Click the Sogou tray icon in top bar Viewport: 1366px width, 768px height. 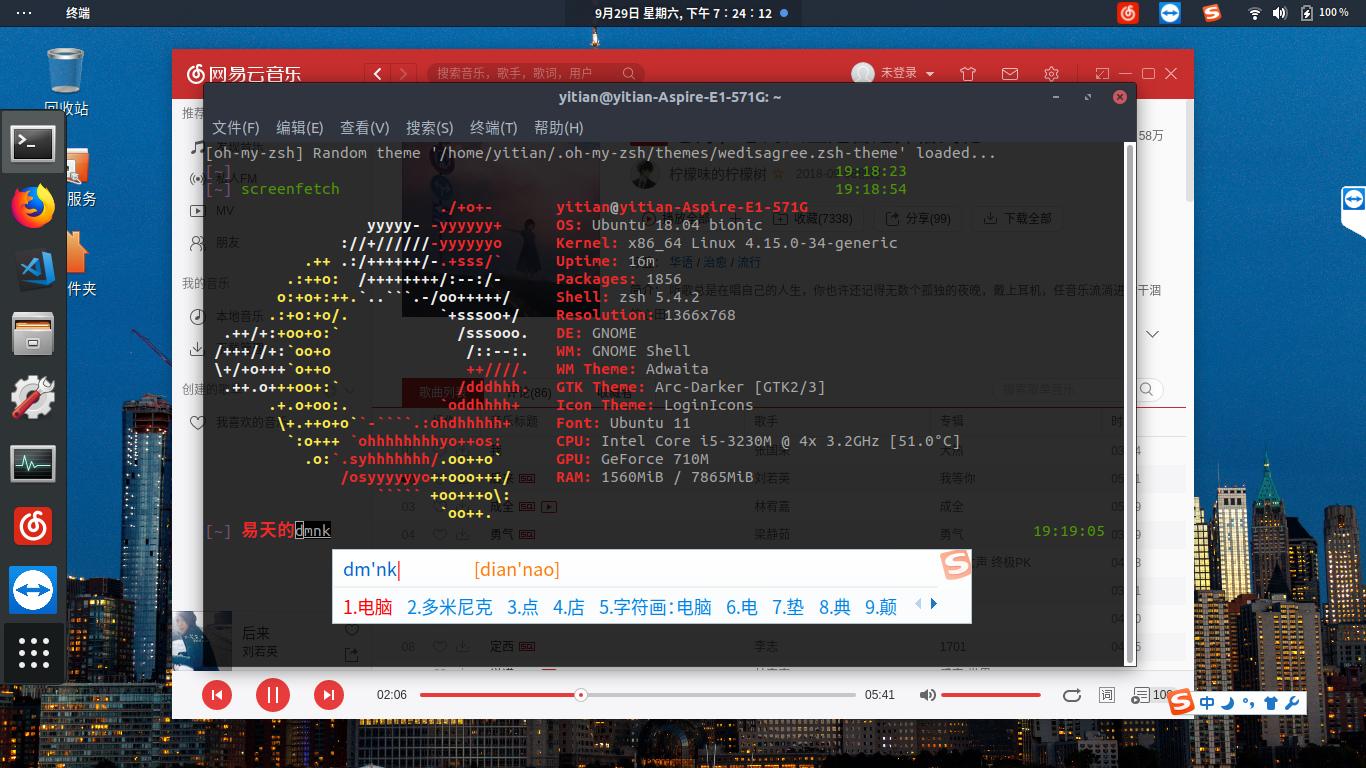[x=1213, y=13]
